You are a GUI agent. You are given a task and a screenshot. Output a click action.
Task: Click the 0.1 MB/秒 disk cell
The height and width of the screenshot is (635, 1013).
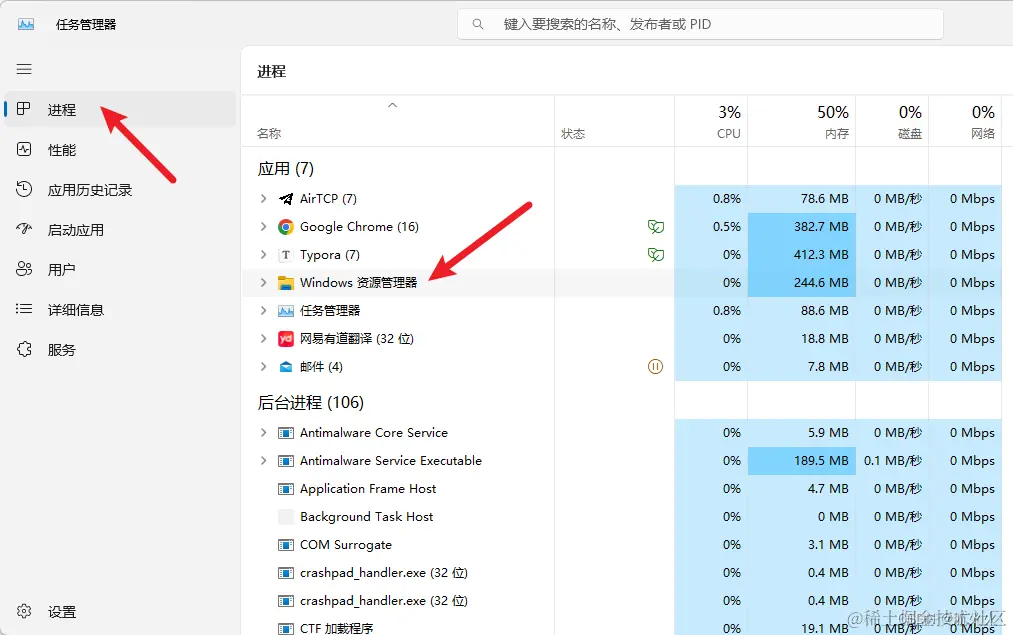click(892, 461)
